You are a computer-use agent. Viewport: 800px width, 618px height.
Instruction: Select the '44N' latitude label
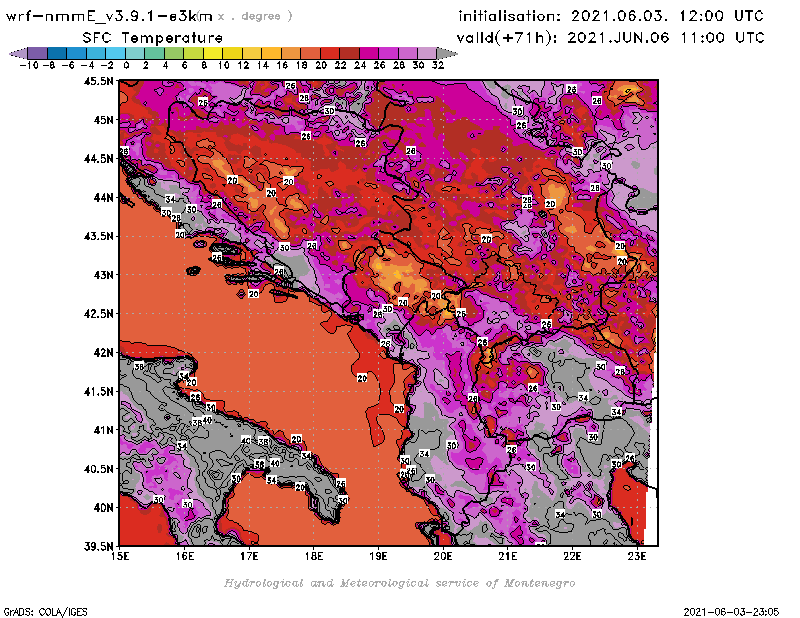[103, 197]
